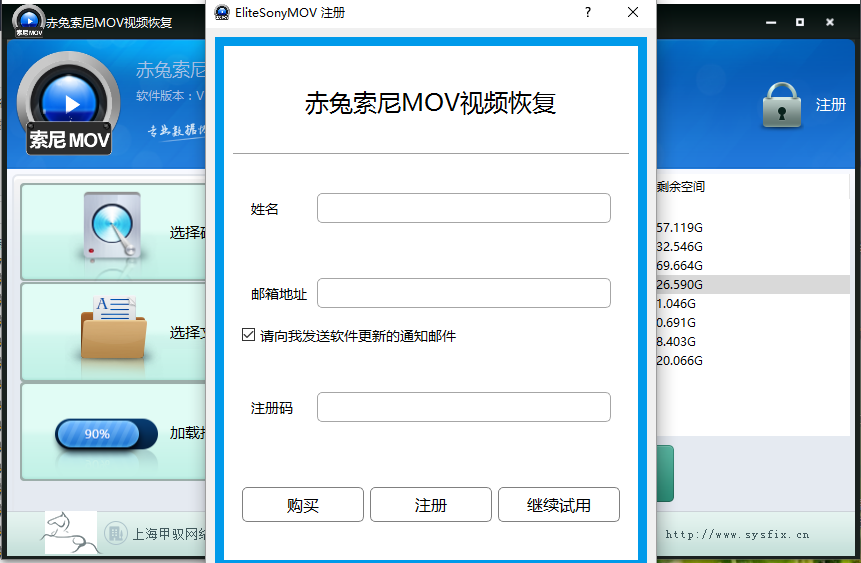Continue trial with 继续试用 button
861x563 pixels.
pyautogui.click(x=558, y=504)
